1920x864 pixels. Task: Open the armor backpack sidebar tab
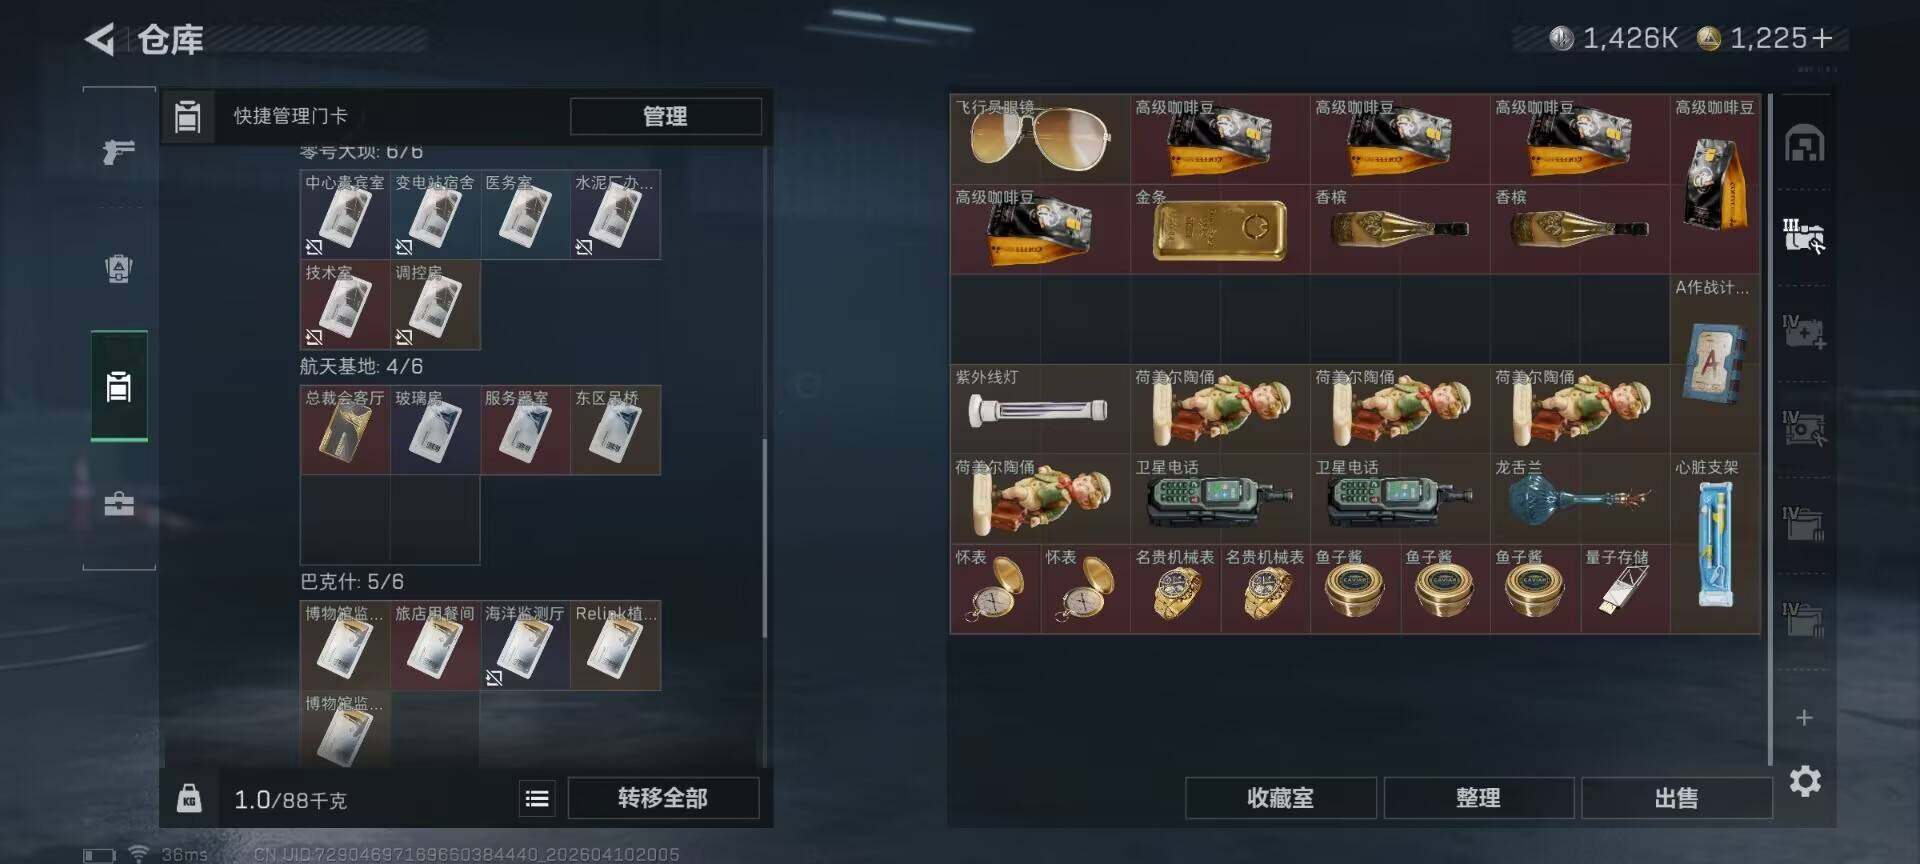coord(119,269)
